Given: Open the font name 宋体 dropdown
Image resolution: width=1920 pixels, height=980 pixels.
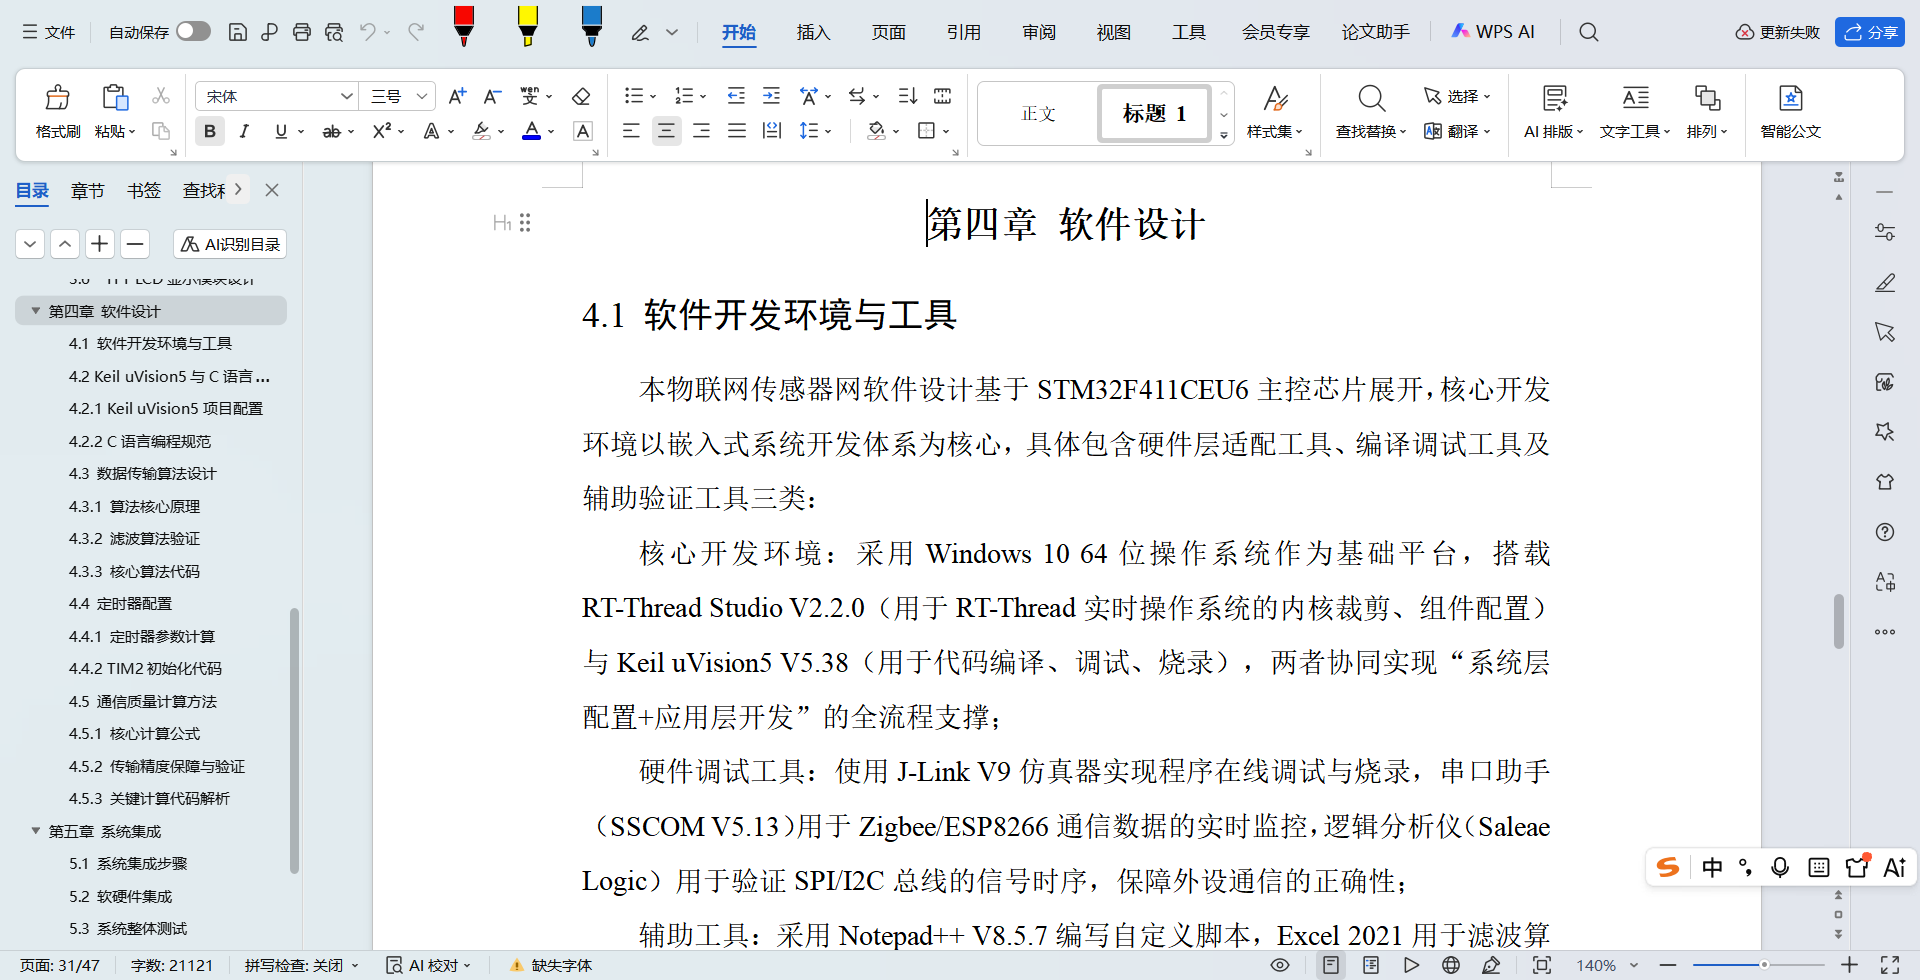Looking at the screenshot, I should point(346,96).
